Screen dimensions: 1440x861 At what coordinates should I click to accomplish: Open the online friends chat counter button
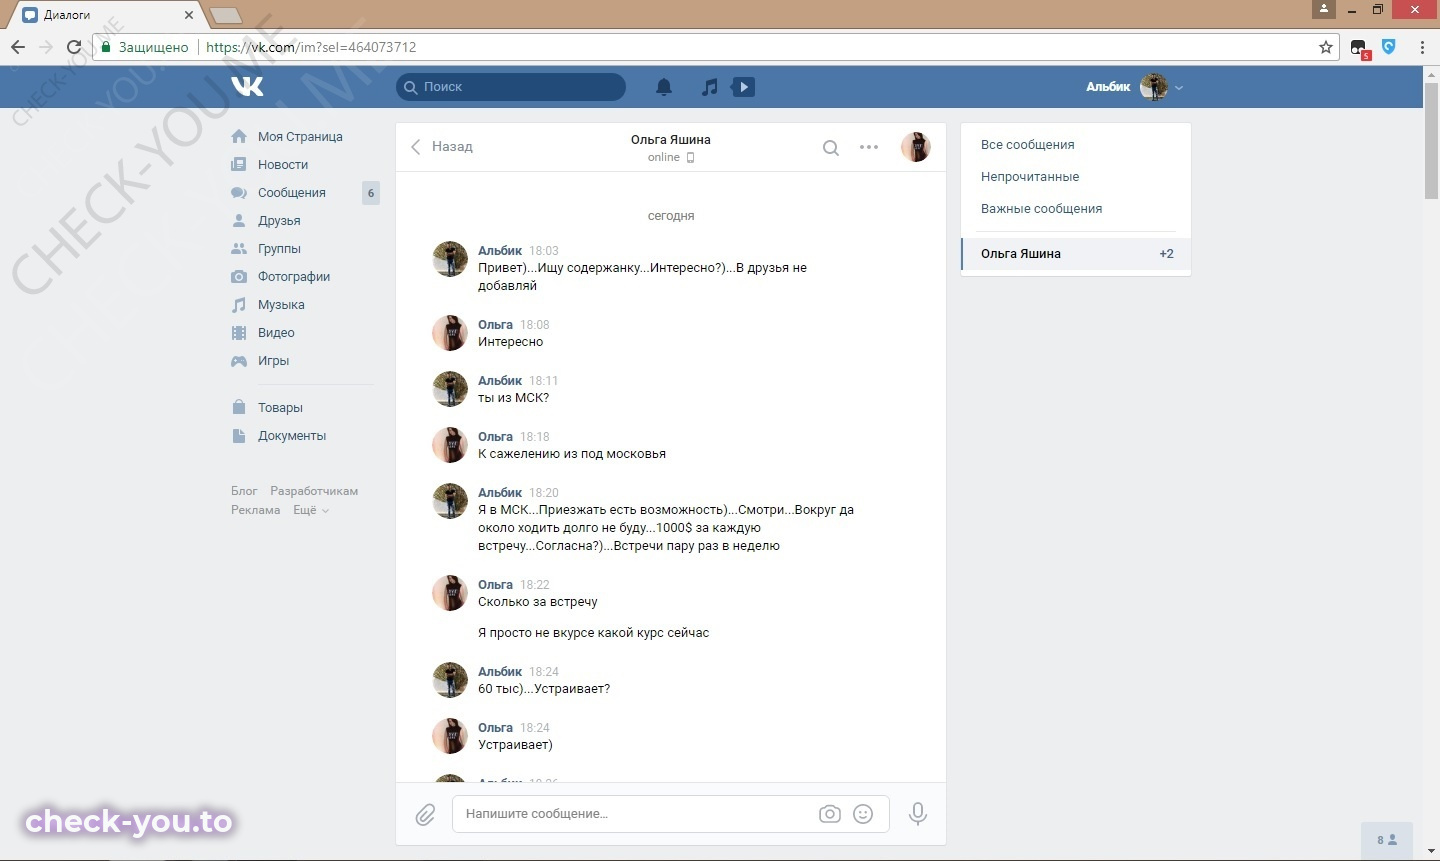click(x=1387, y=840)
